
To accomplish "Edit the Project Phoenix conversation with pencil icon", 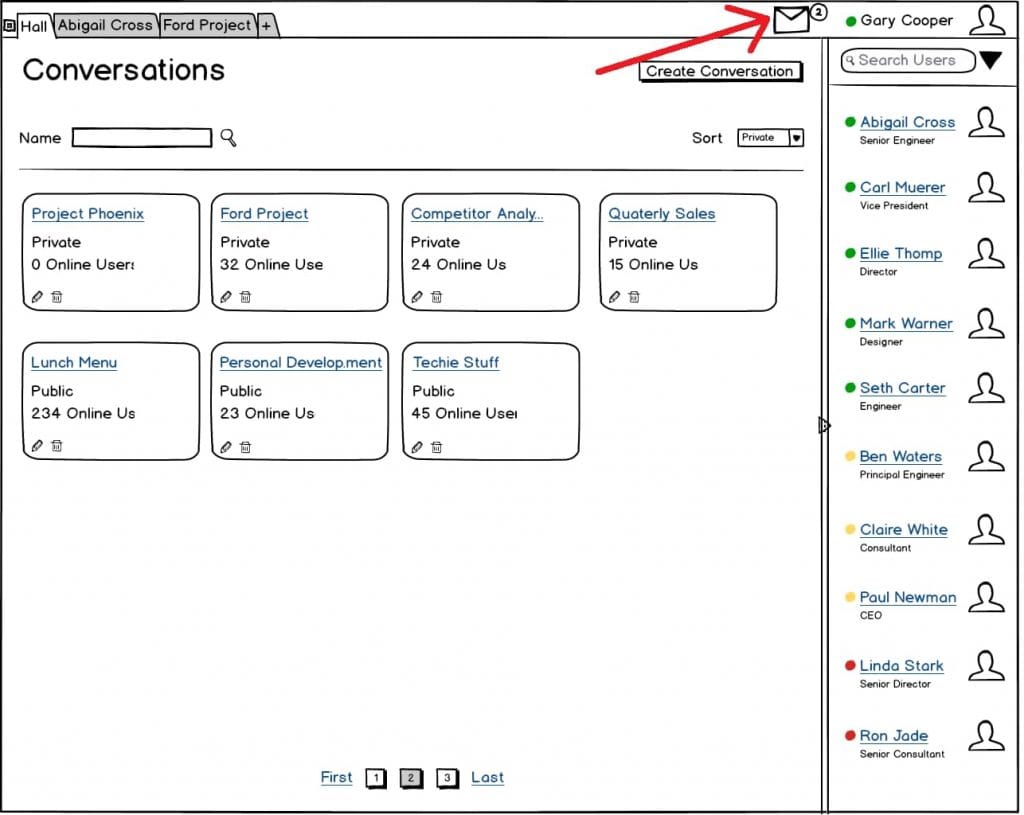I will tap(37, 297).
